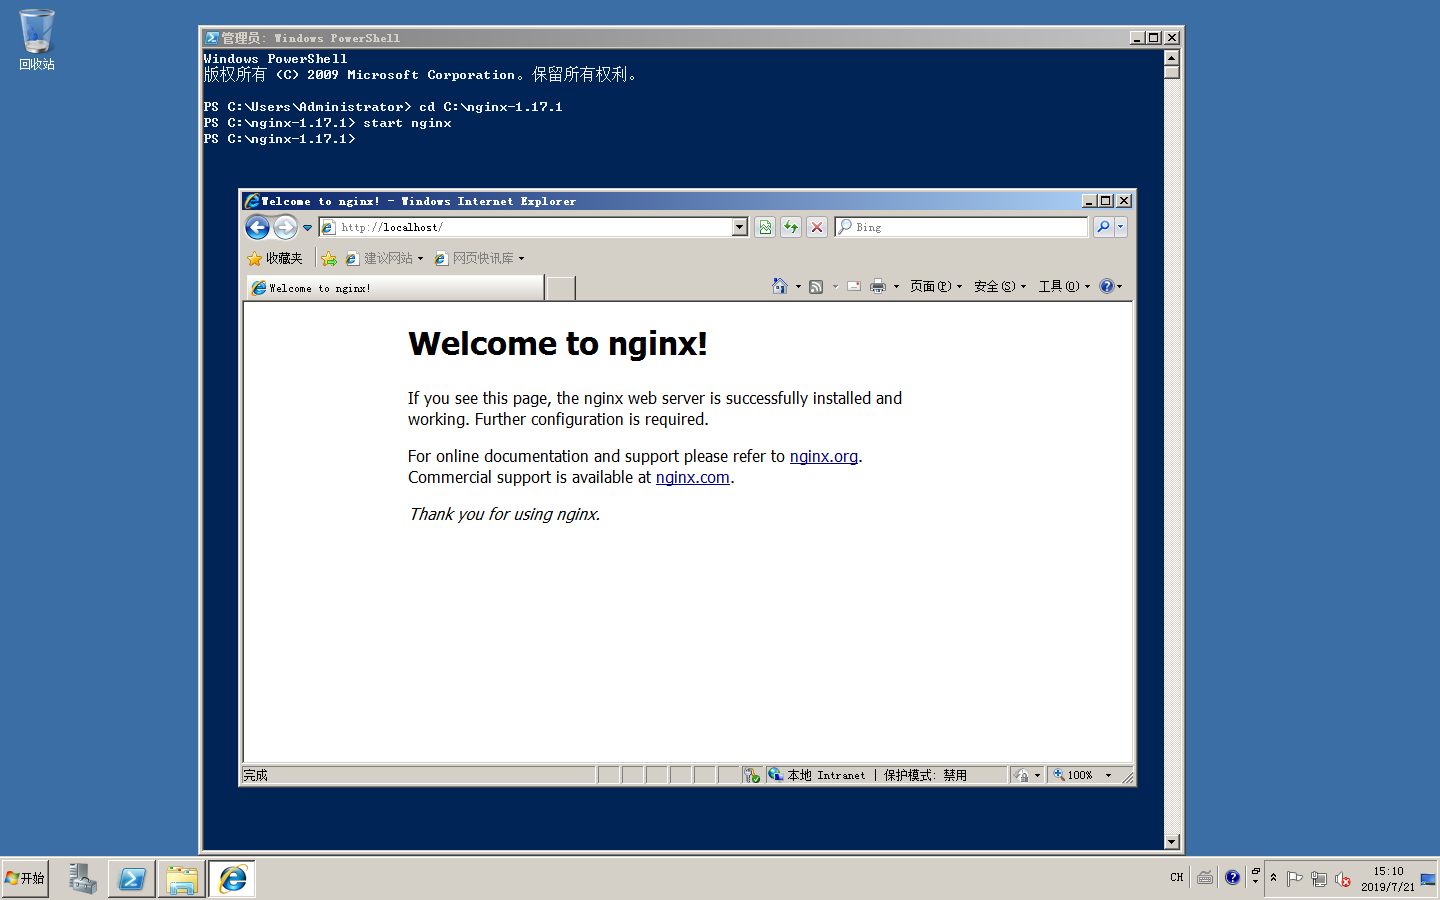Open the Home page icon
Viewport: 1440px width, 900px height.
tap(780, 286)
